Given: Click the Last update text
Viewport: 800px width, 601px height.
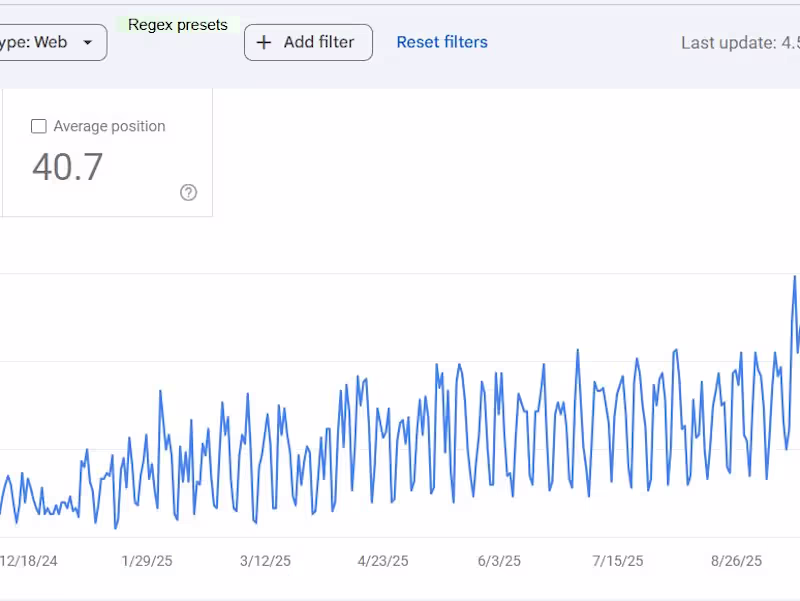Looking at the screenshot, I should pos(740,43).
